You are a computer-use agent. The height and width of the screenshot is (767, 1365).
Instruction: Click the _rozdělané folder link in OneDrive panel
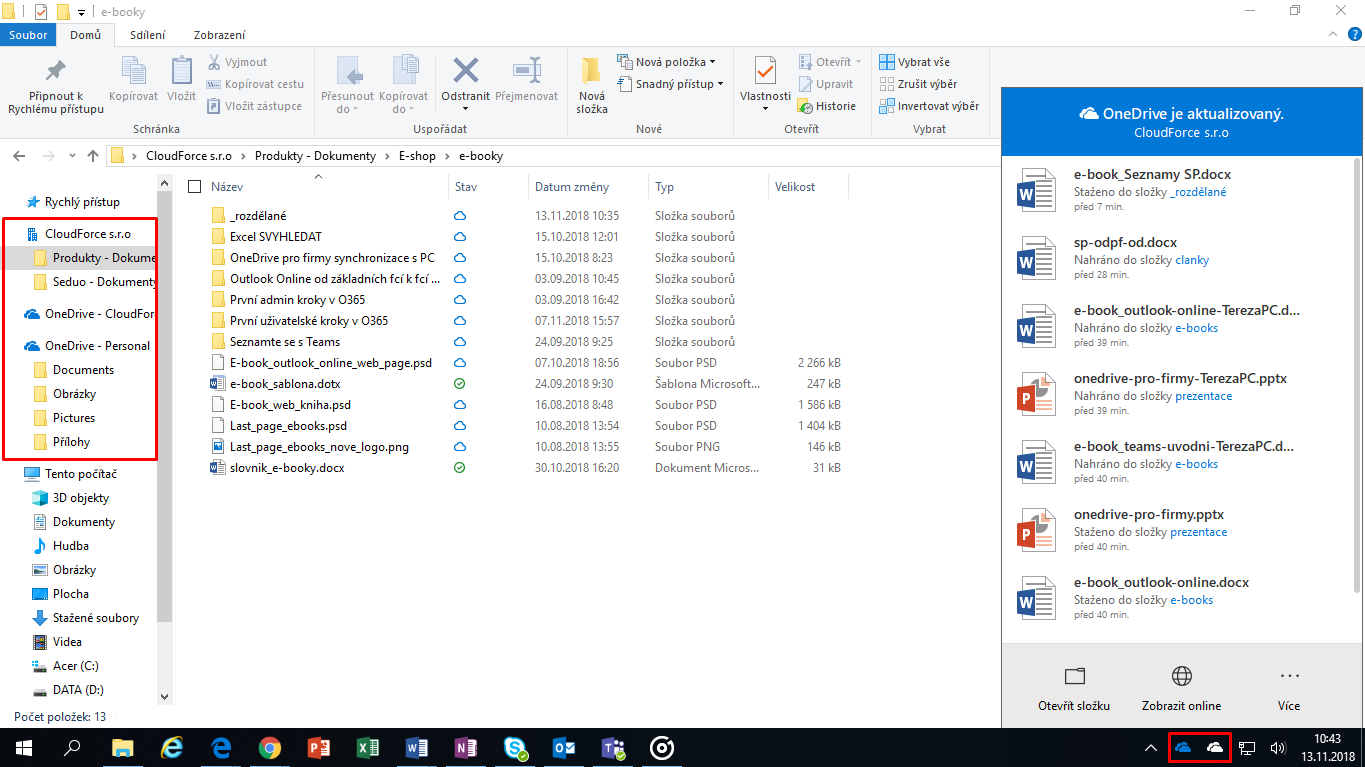[1198, 192]
